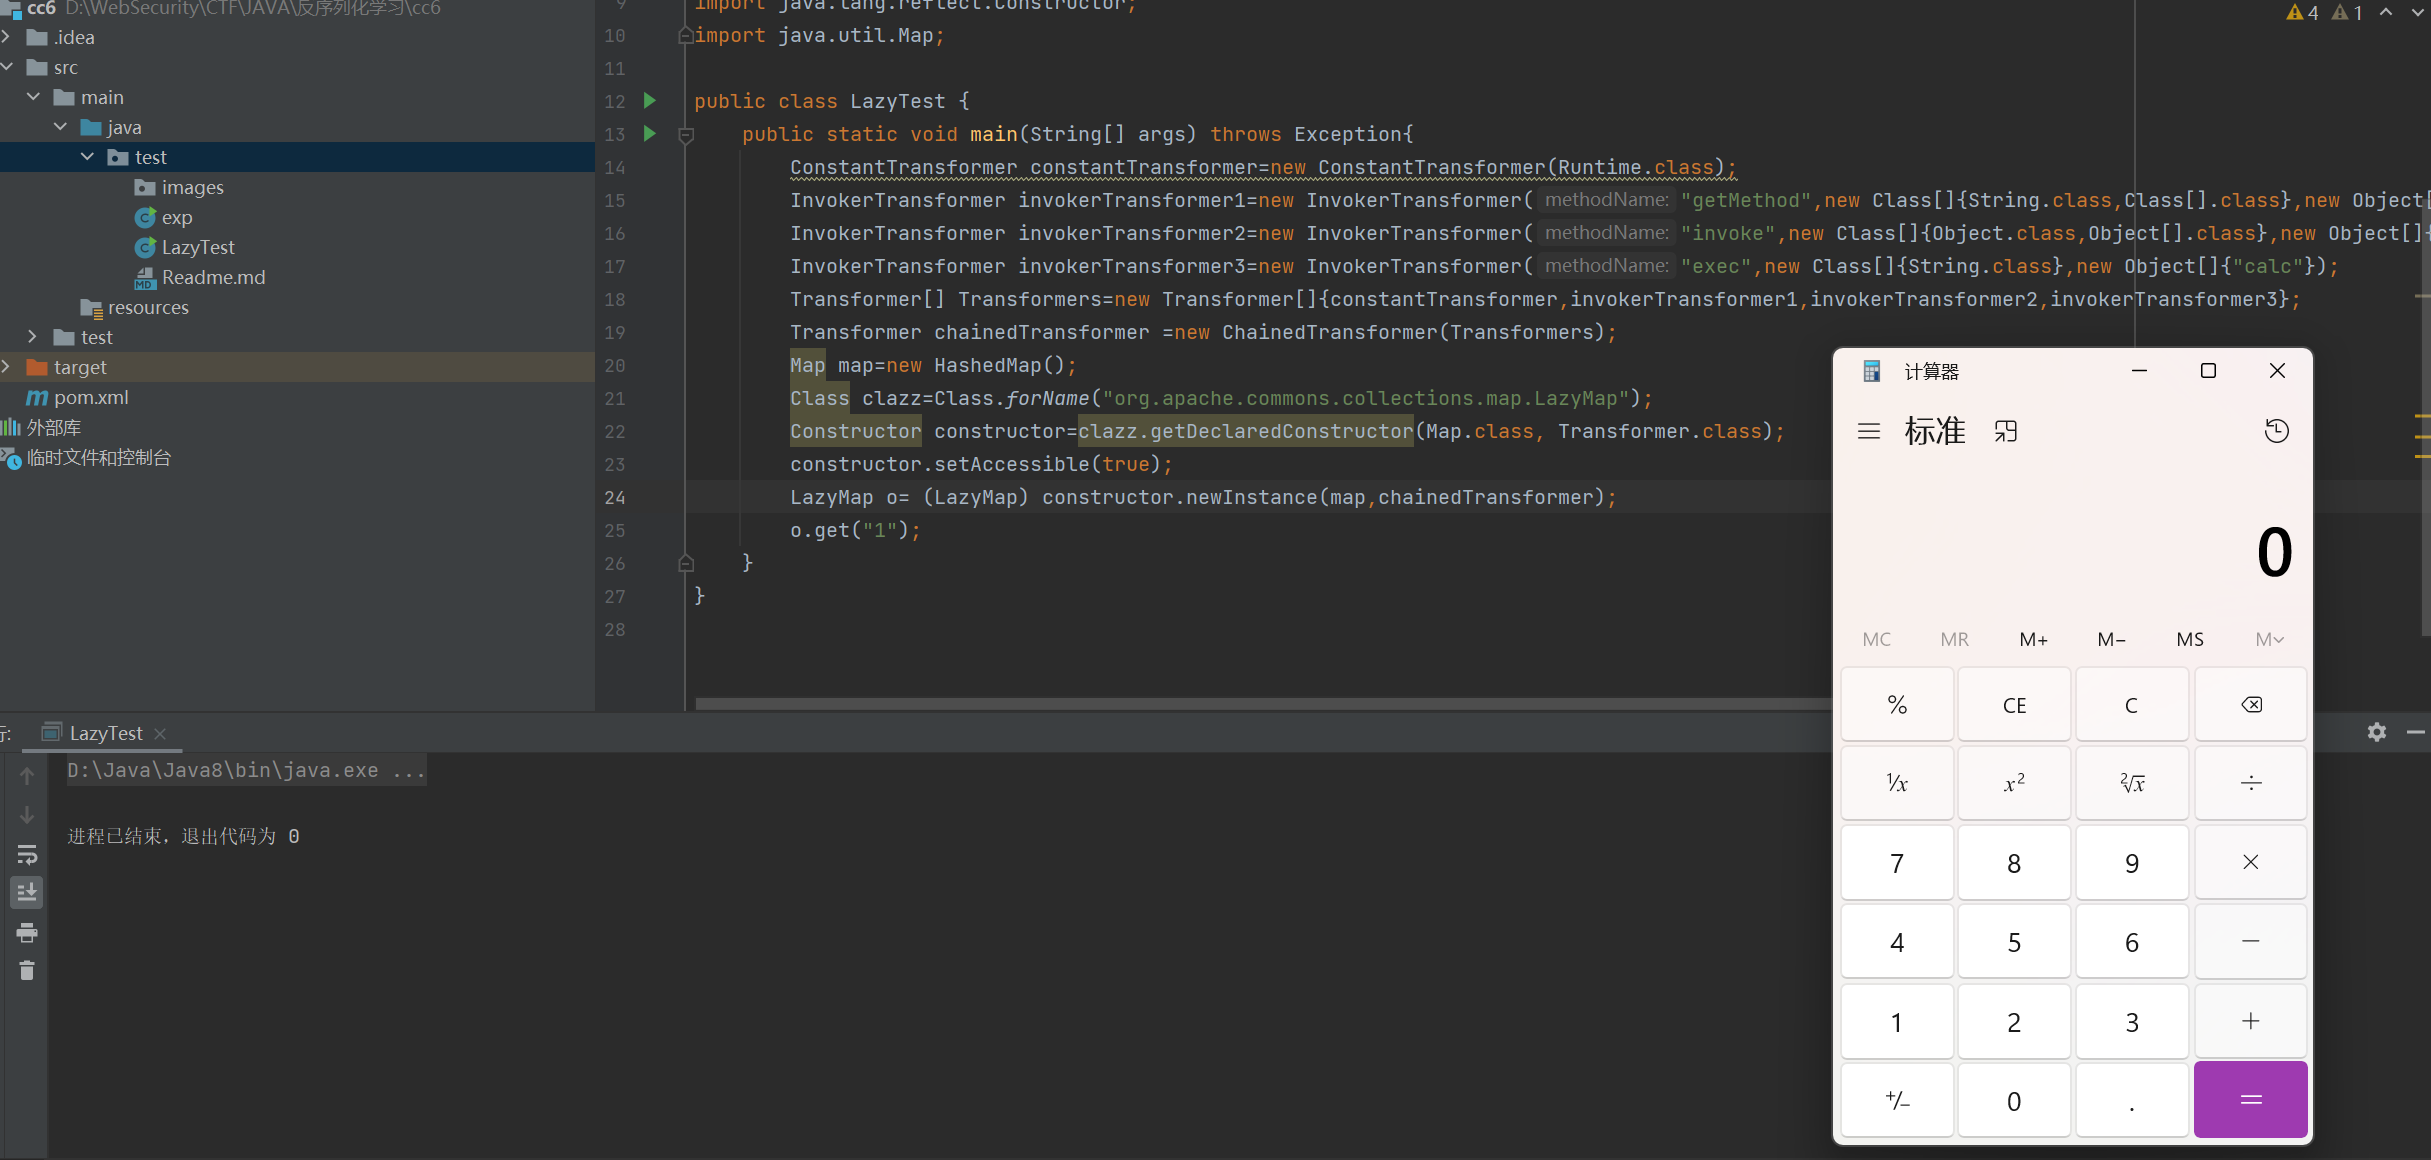
Task: Toggle calculator keep-on-top mode
Action: [x=2005, y=431]
